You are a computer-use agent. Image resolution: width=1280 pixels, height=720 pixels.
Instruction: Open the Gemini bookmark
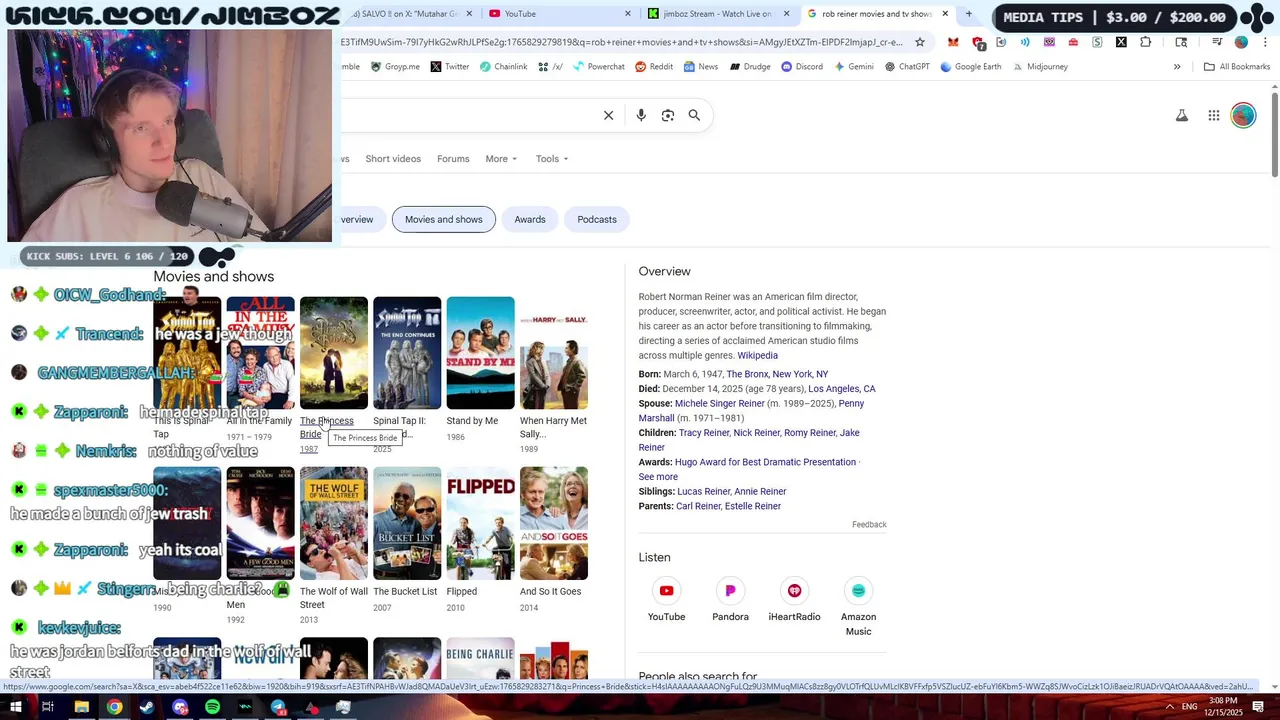[x=853, y=67]
